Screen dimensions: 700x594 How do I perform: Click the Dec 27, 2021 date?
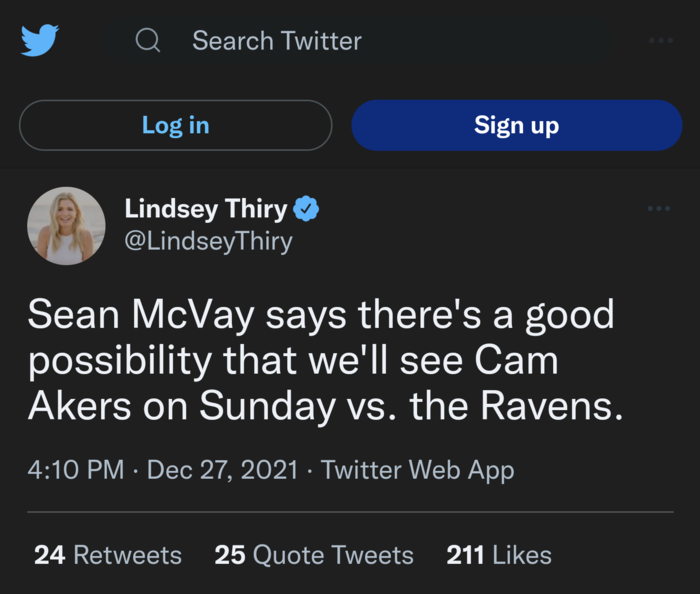[x=222, y=469]
